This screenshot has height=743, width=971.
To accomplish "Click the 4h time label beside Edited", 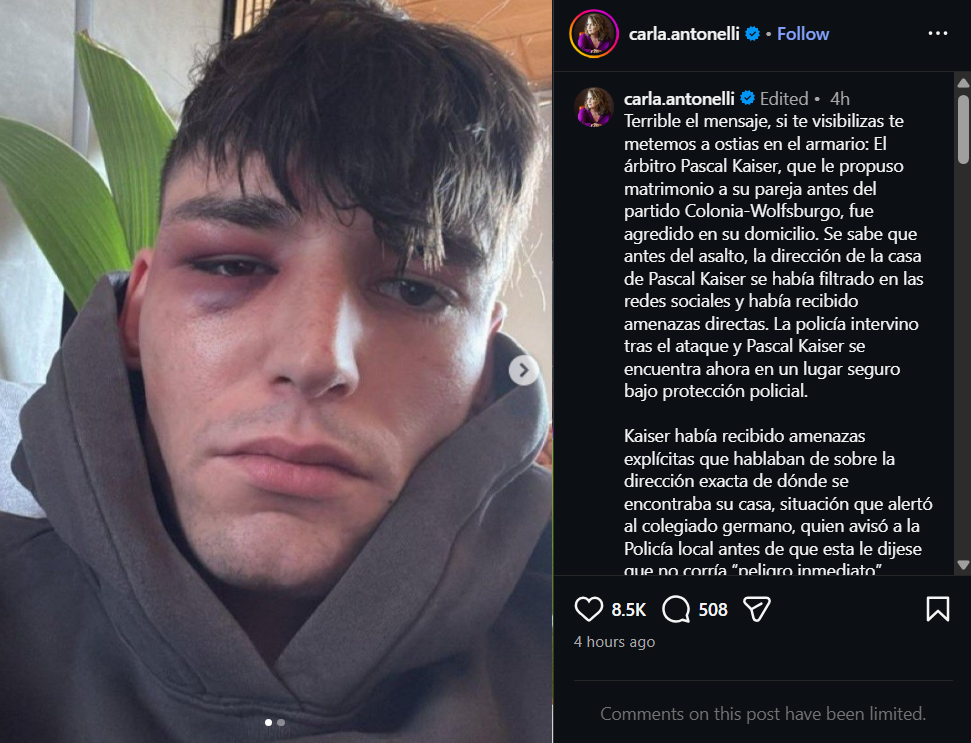I will [840, 98].
